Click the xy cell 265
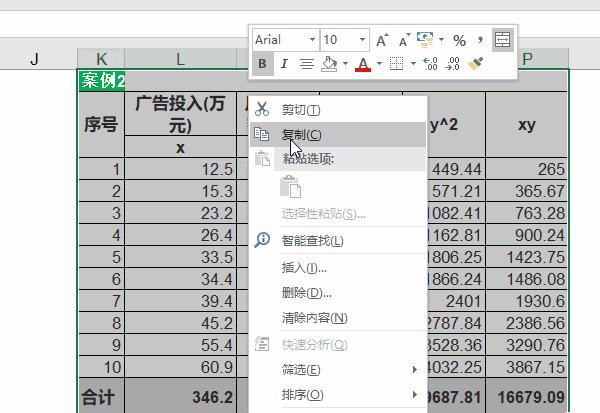This screenshot has width=600, height=413. pyautogui.click(x=527, y=169)
